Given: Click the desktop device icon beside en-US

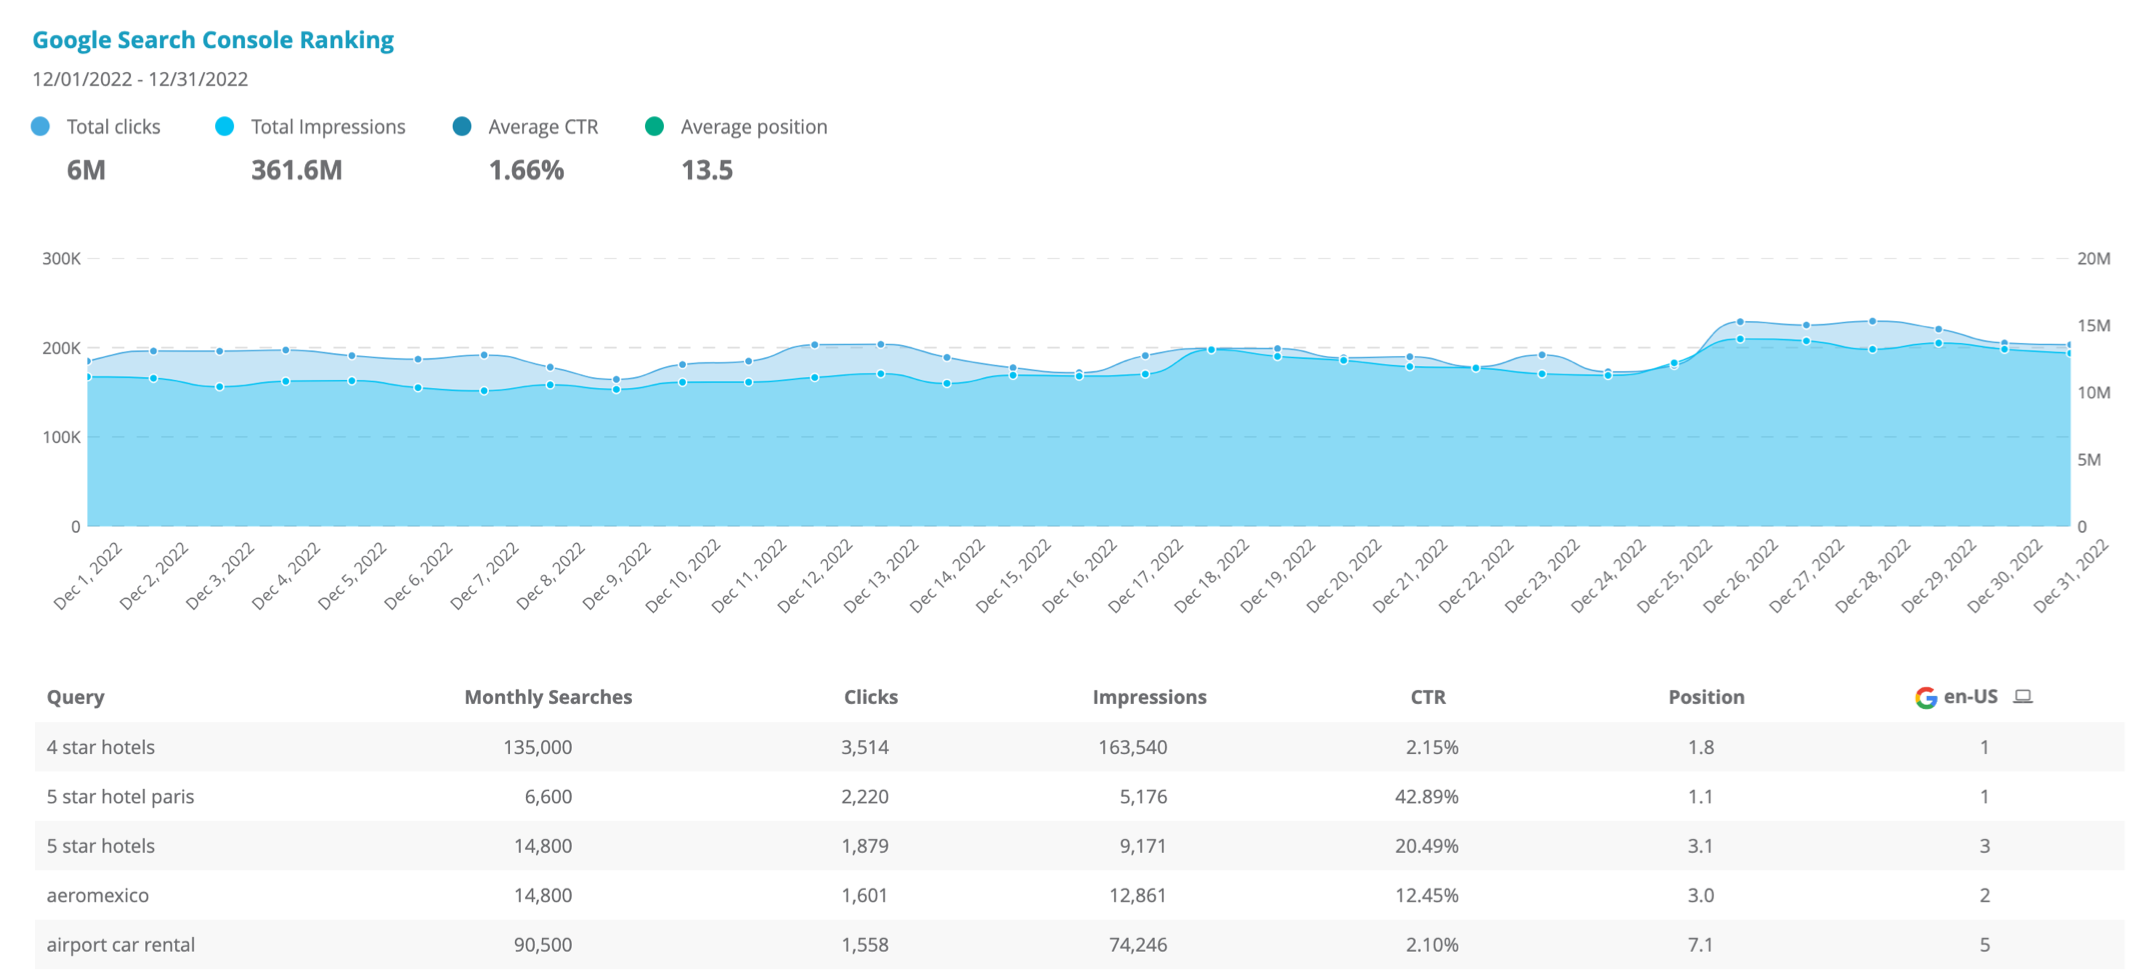Looking at the screenshot, I should 2023,697.
